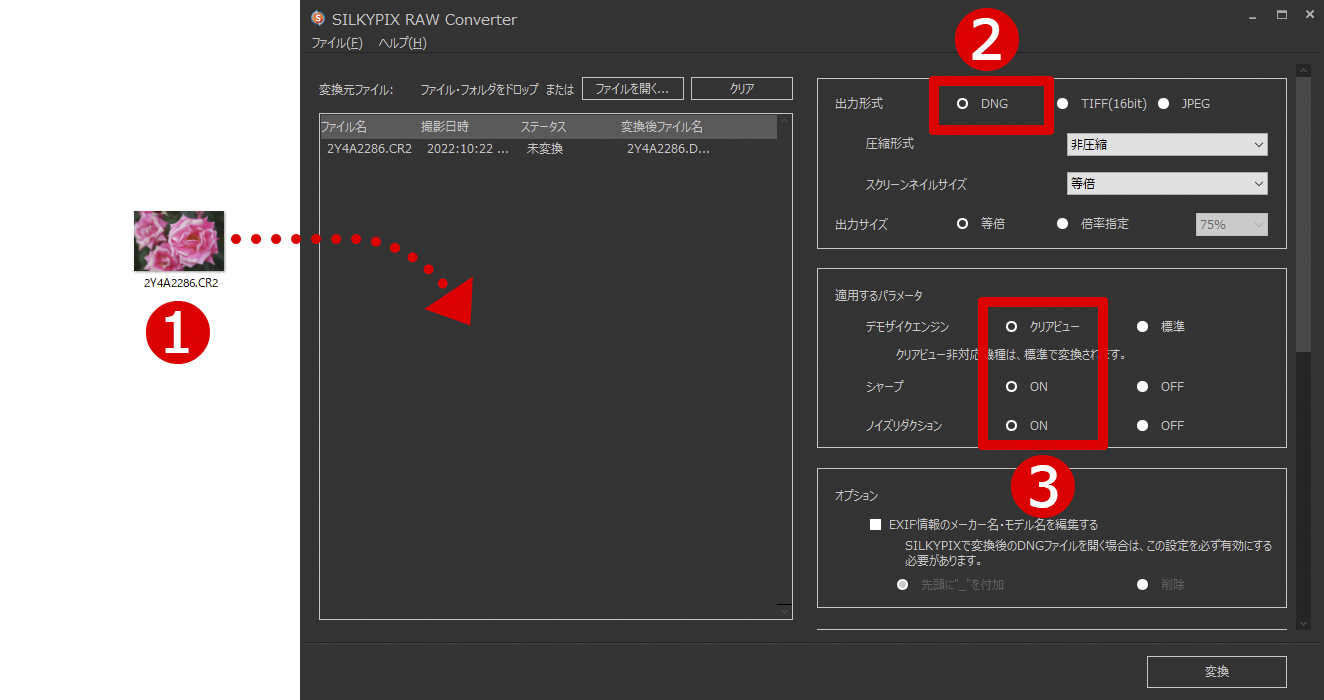Viewport: 1324px width, 700px height.
Task: Open the ヘルプ(H) menu
Action: [x=405, y=43]
